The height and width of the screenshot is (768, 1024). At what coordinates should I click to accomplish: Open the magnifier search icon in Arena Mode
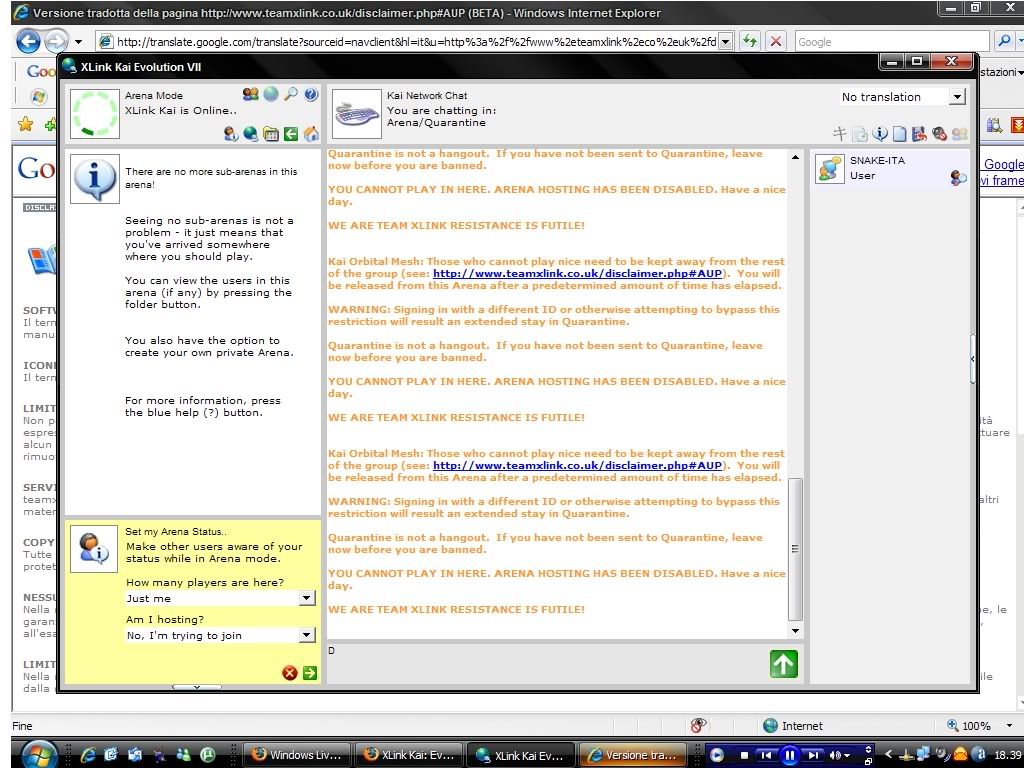click(291, 94)
